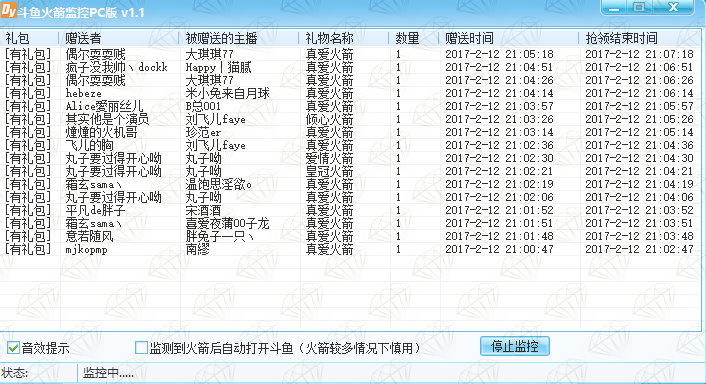Click streamer 温饱思淫欲。 cell

click(x=218, y=185)
